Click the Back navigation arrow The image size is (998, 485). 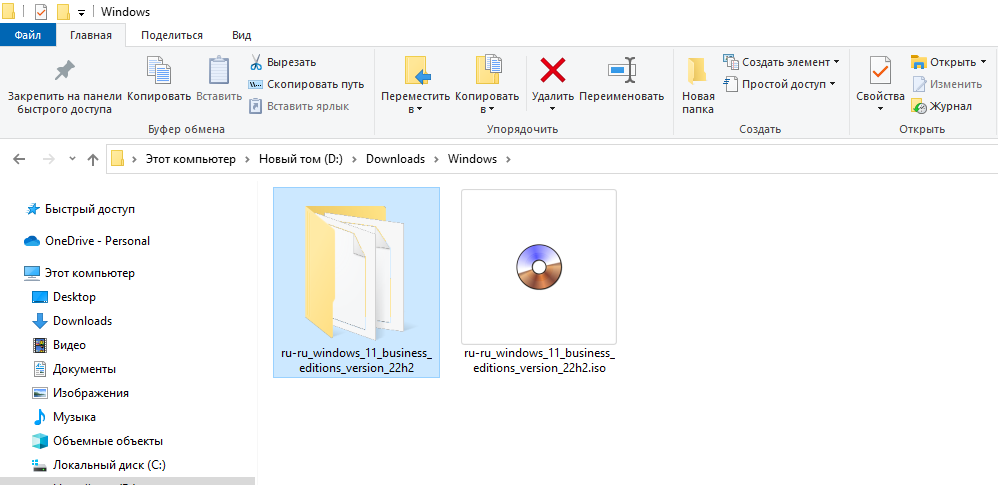[19, 158]
